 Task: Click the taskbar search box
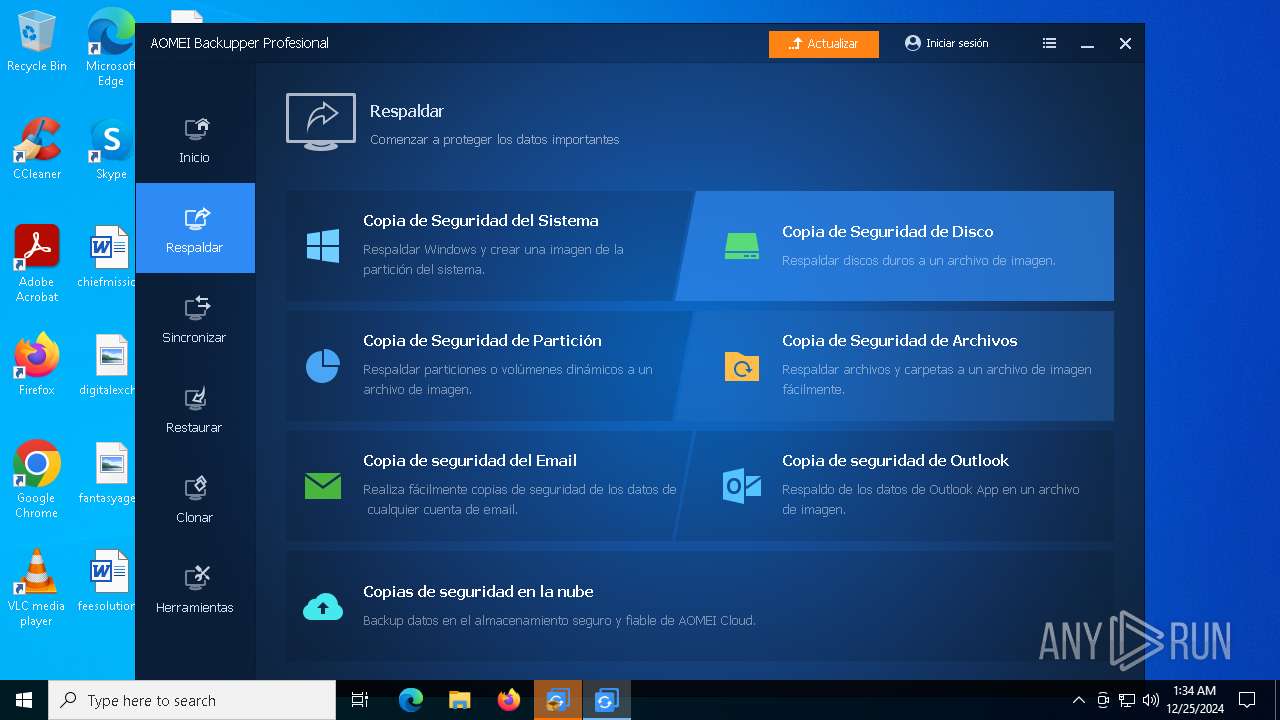pos(192,700)
